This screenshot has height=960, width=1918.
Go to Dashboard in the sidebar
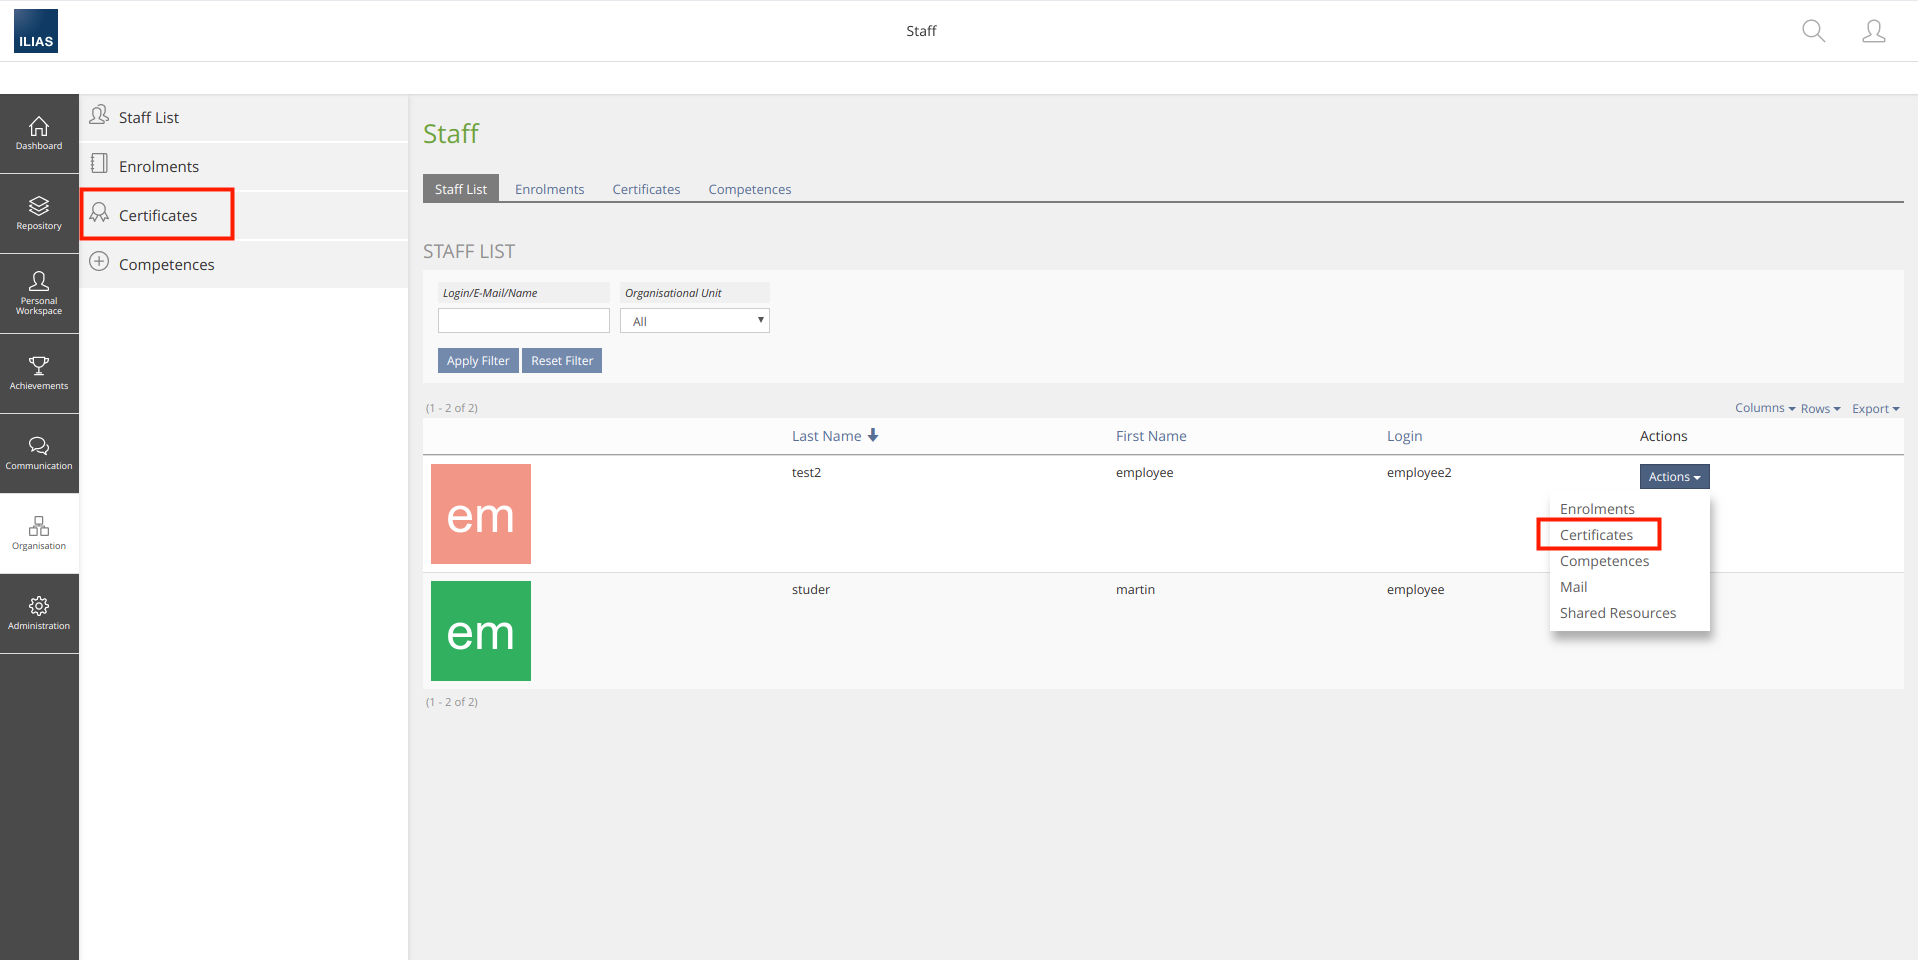(39, 134)
